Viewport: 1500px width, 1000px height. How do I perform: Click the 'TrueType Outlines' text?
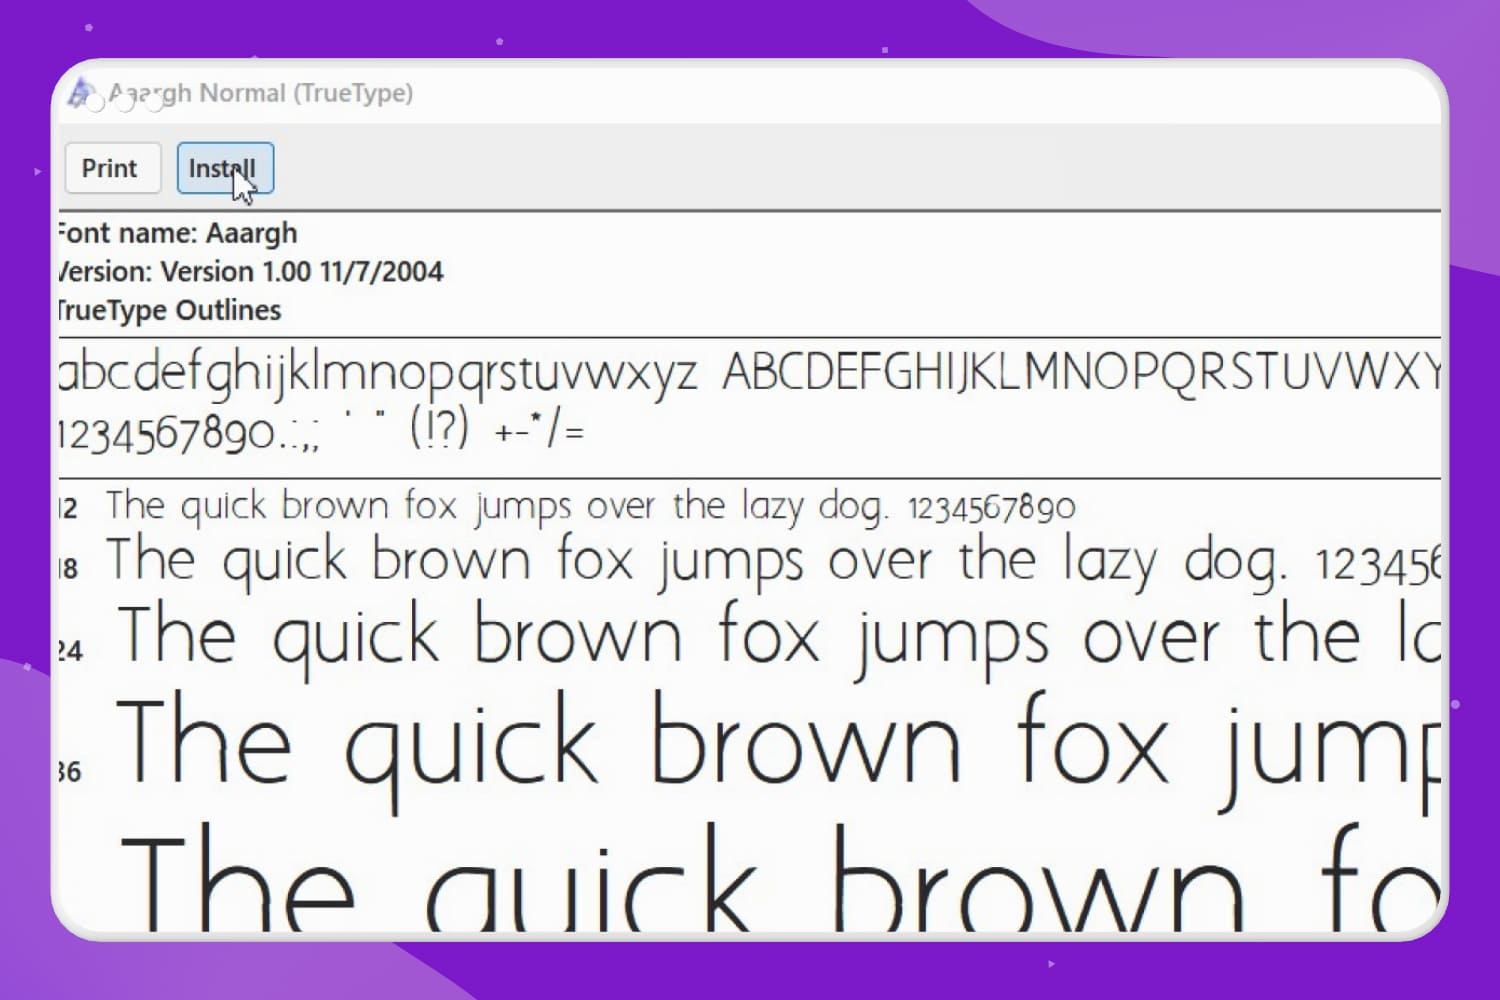point(169,310)
